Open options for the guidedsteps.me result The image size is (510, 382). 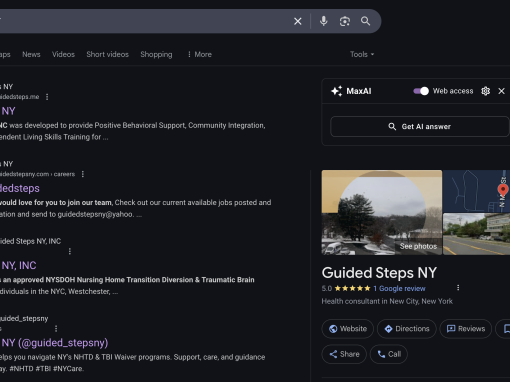coord(47,97)
